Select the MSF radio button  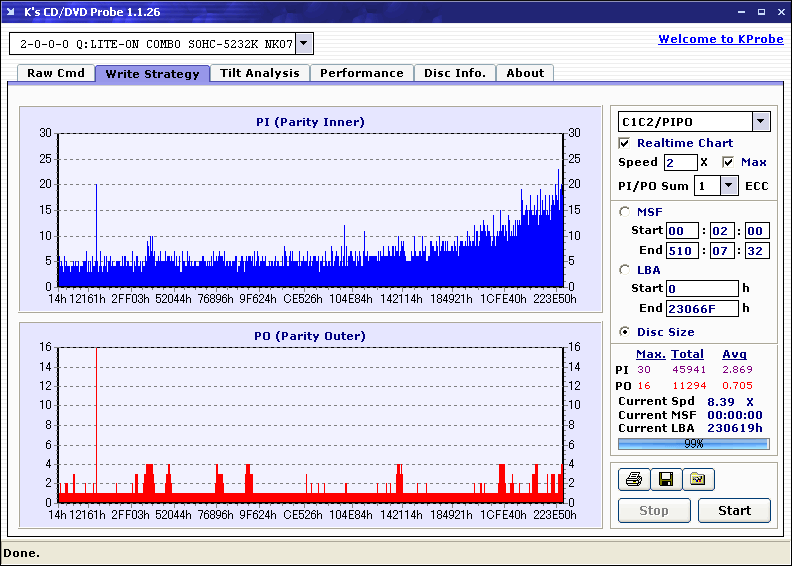[625, 211]
